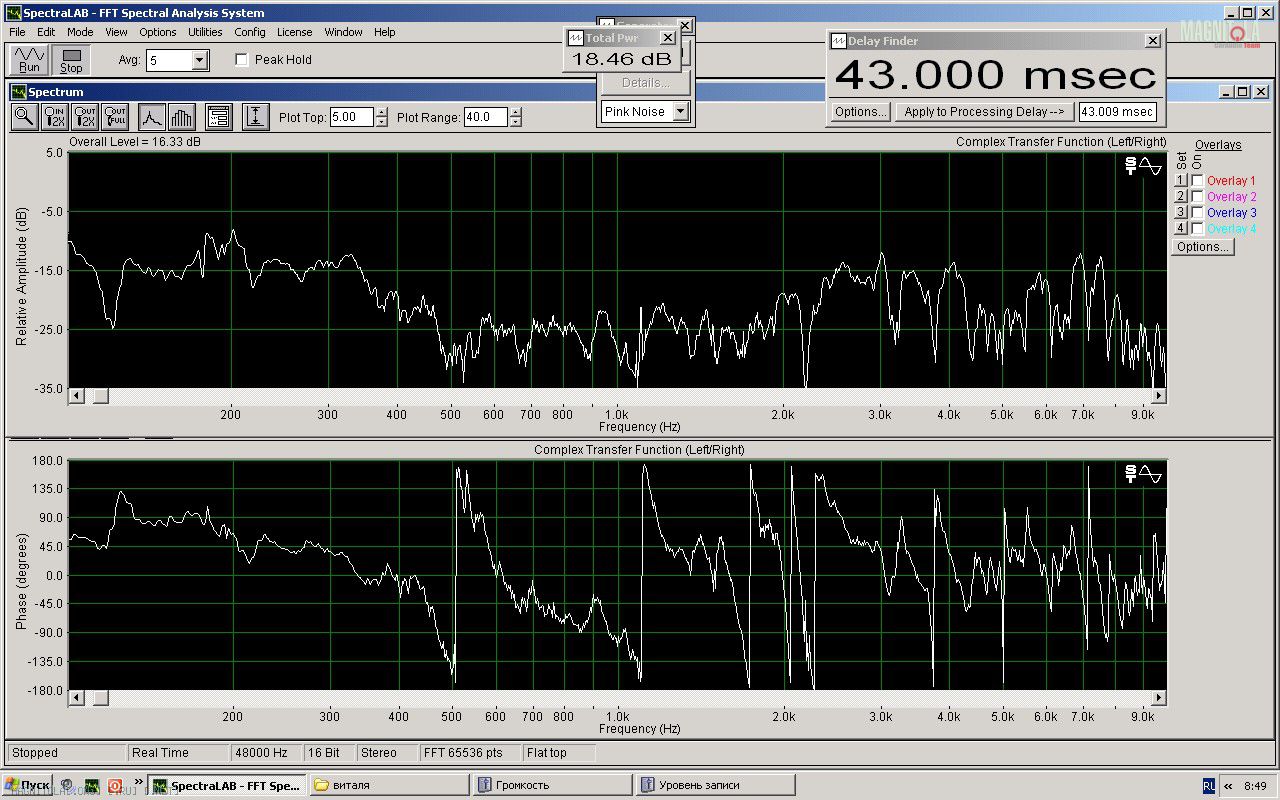Turn on Overlay 1 checkbox
The image size is (1280, 800).
pos(1197,181)
